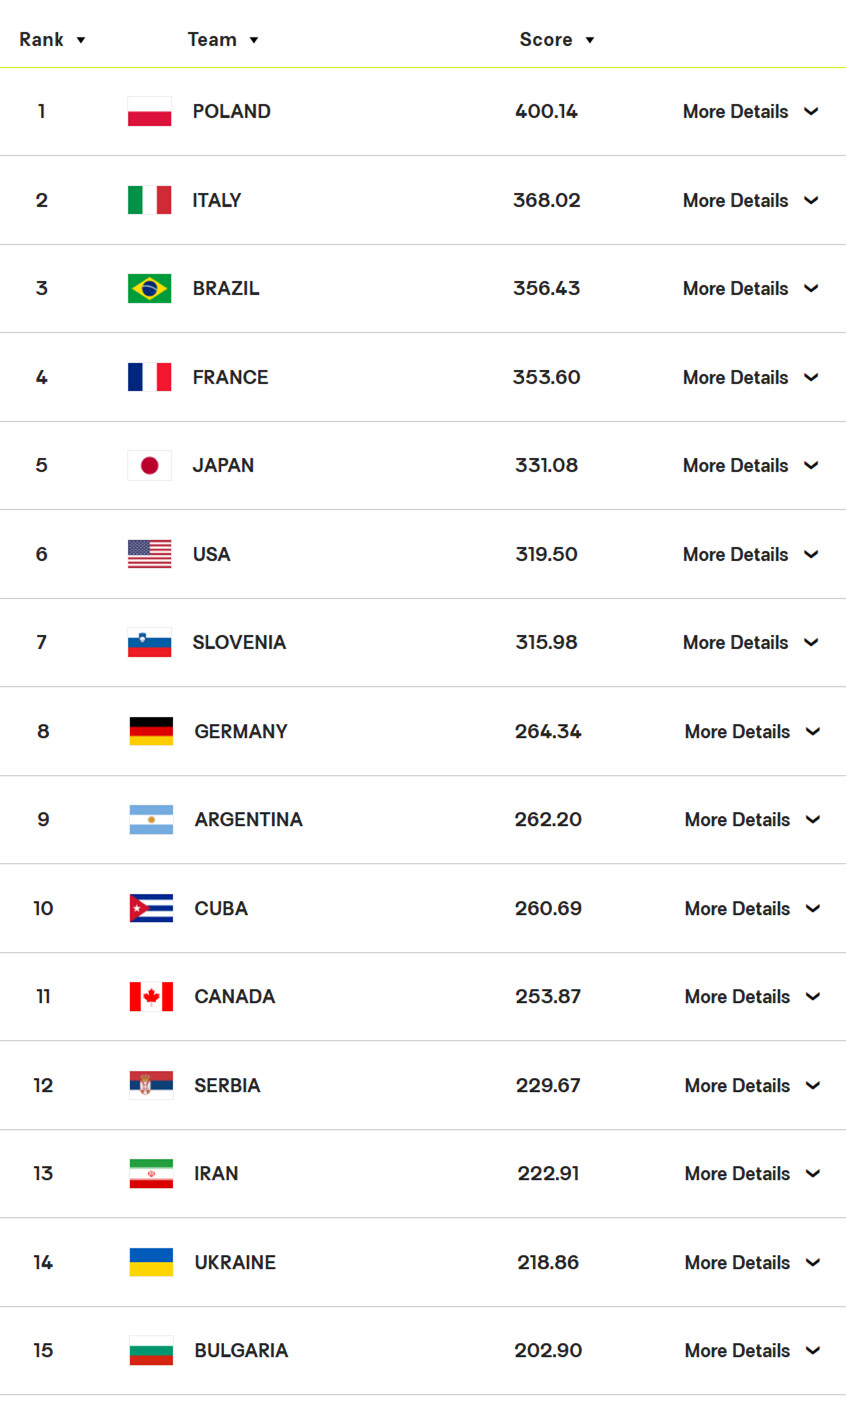
Task: Sort the table by Score column
Action: (x=557, y=40)
